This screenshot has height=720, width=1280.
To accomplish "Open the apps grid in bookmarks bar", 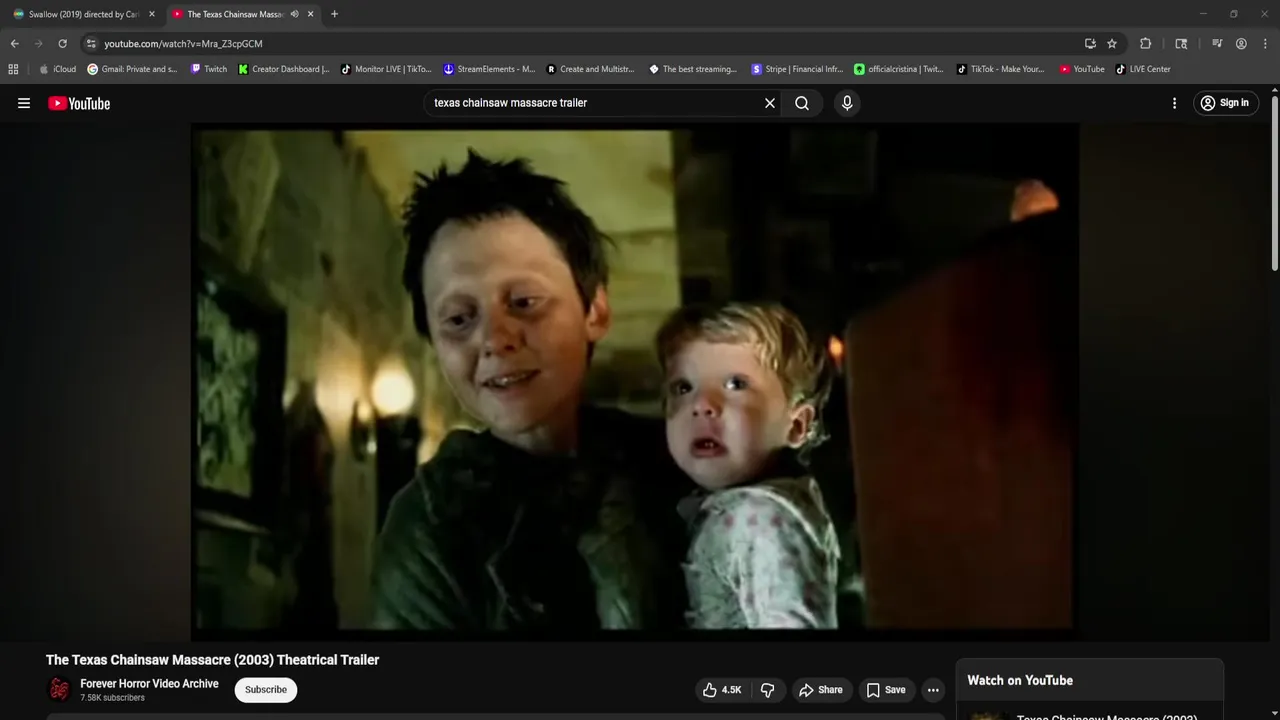I will pos(13,69).
